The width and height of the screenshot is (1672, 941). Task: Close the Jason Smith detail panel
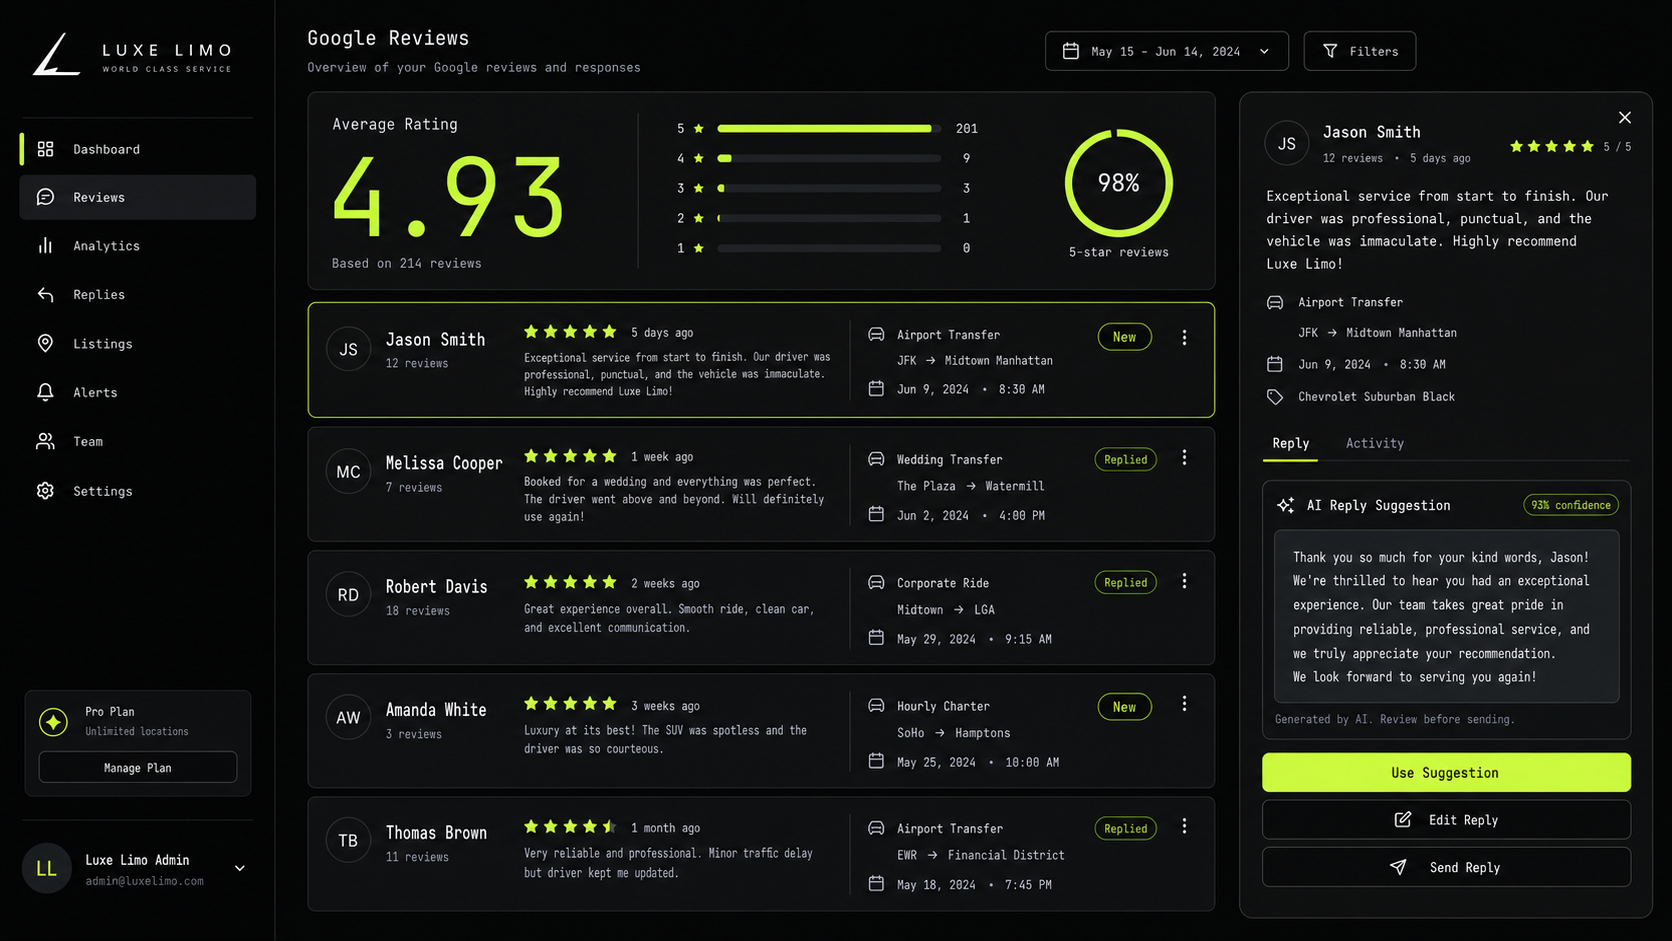point(1625,118)
